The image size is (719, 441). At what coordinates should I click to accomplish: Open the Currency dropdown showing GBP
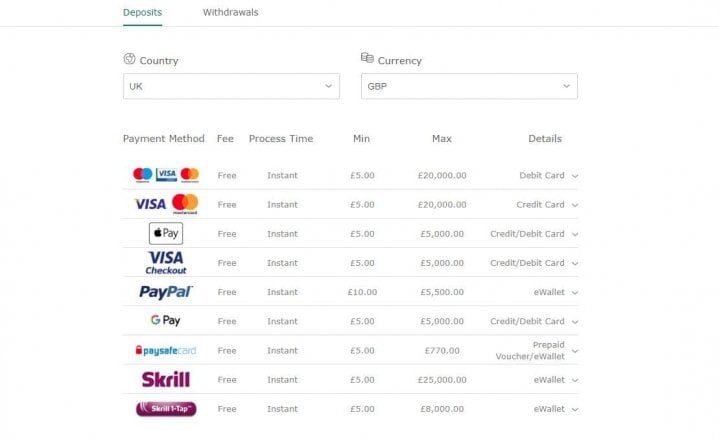click(x=469, y=86)
